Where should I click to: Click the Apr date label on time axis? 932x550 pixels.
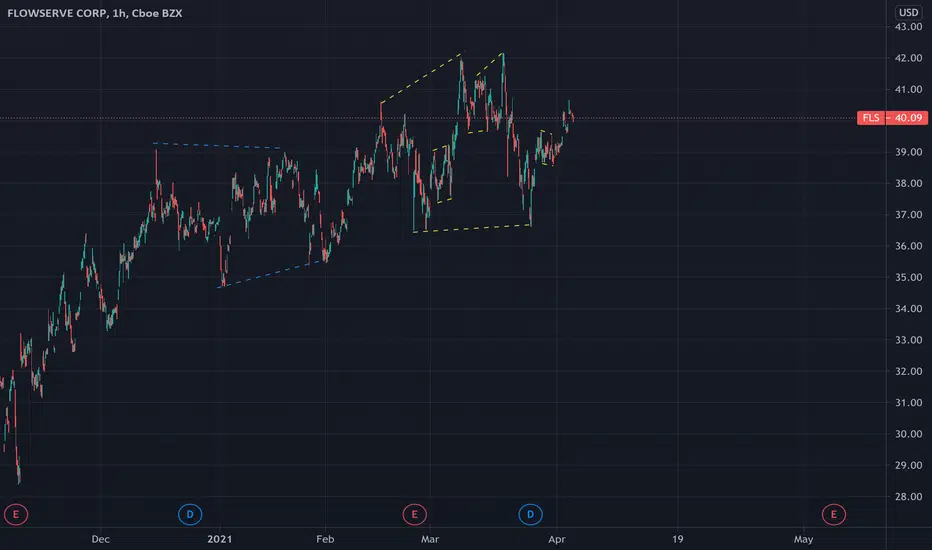coord(556,539)
